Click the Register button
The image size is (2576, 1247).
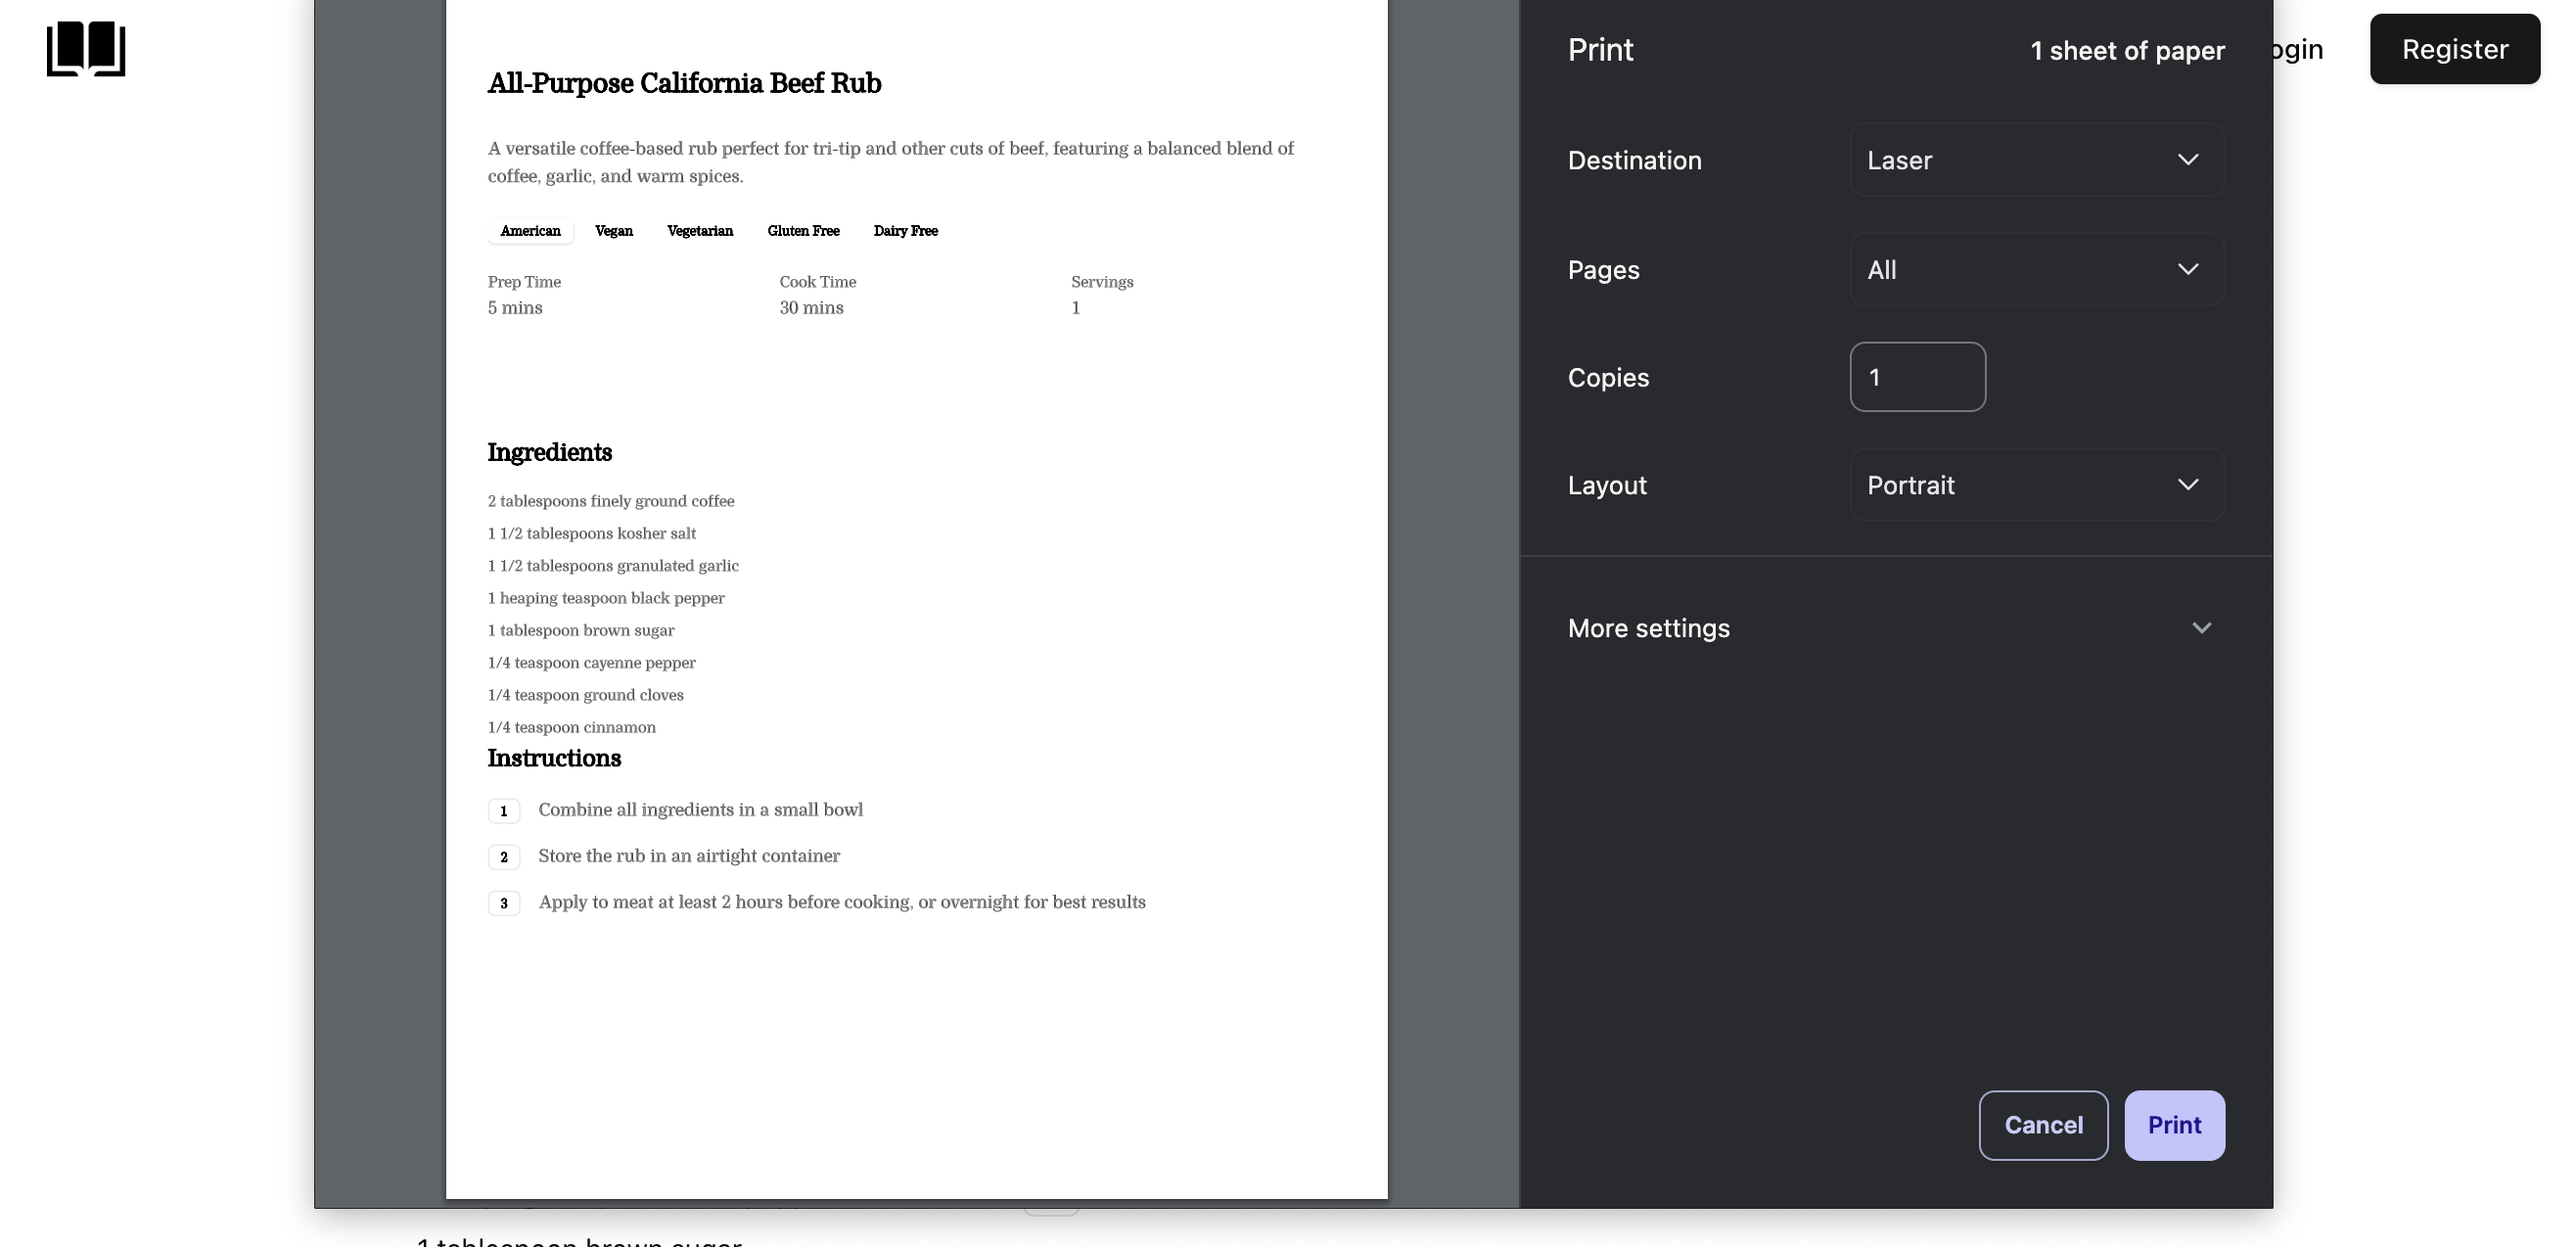[2455, 48]
